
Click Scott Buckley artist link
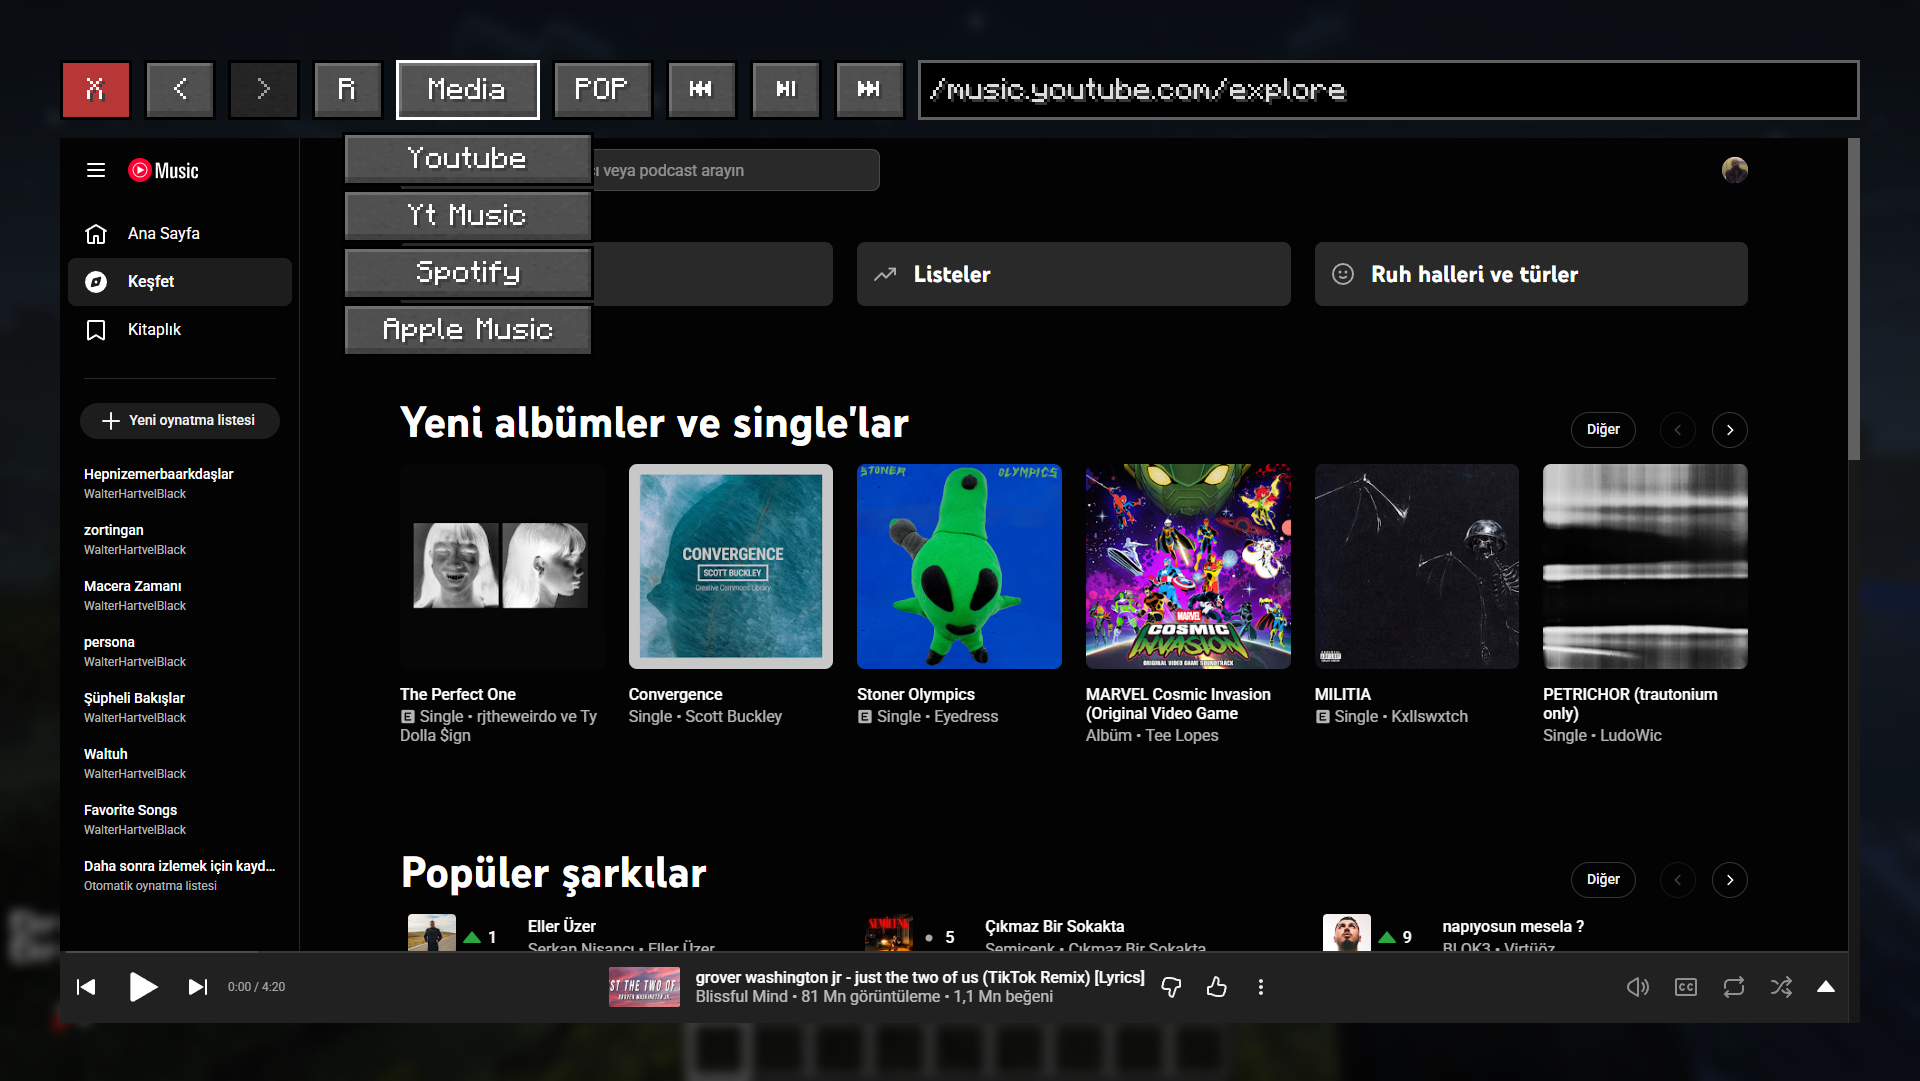coord(734,717)
